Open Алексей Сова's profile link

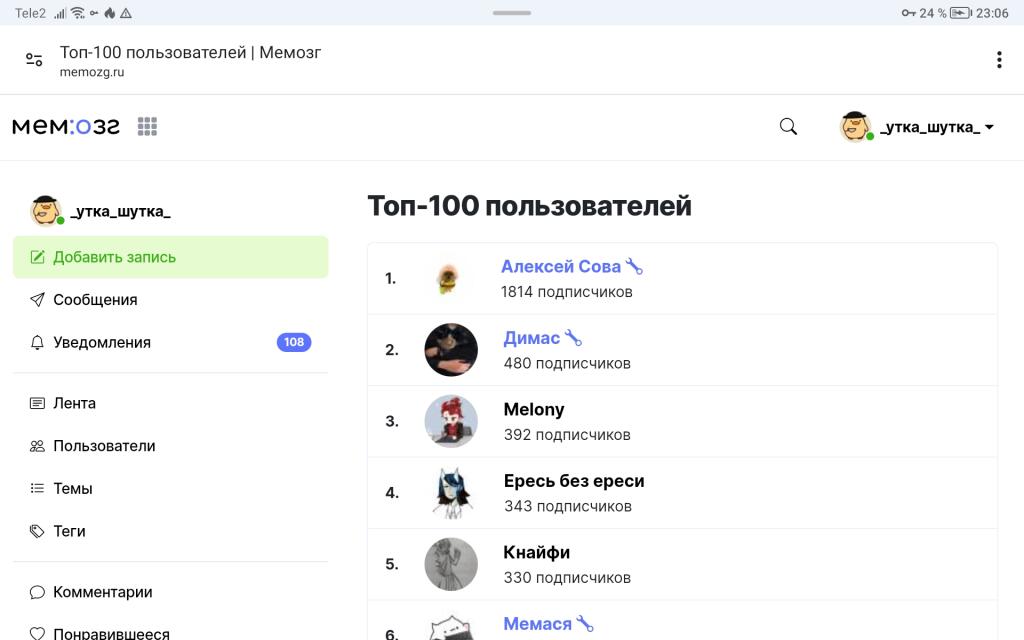(560, 266)
